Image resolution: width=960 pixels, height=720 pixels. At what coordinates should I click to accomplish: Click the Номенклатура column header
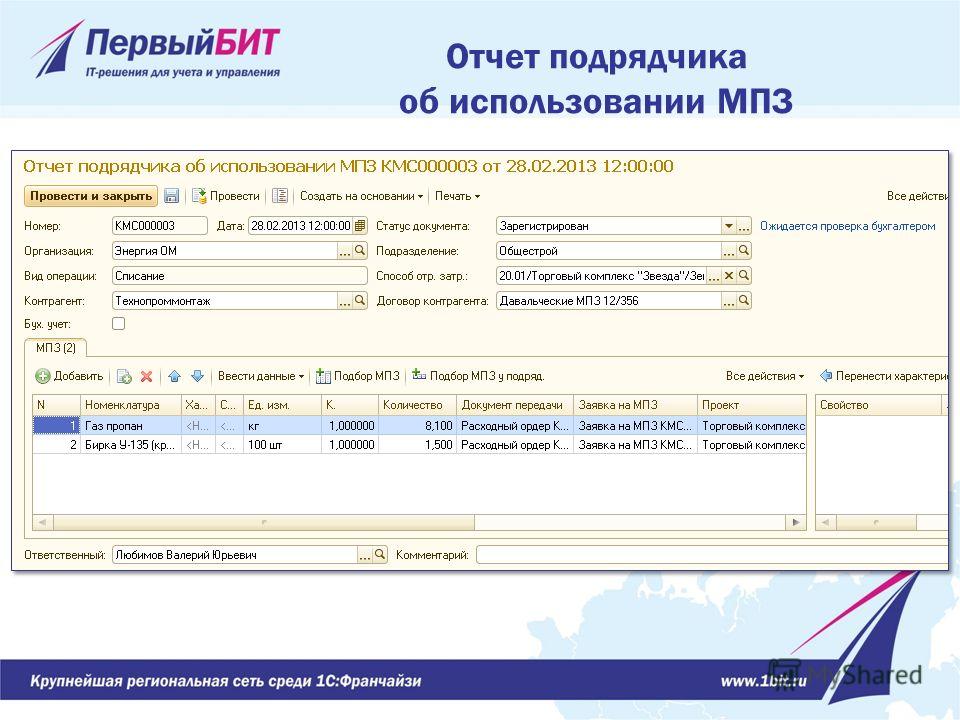pyautogui.click(x=131, y=405)
